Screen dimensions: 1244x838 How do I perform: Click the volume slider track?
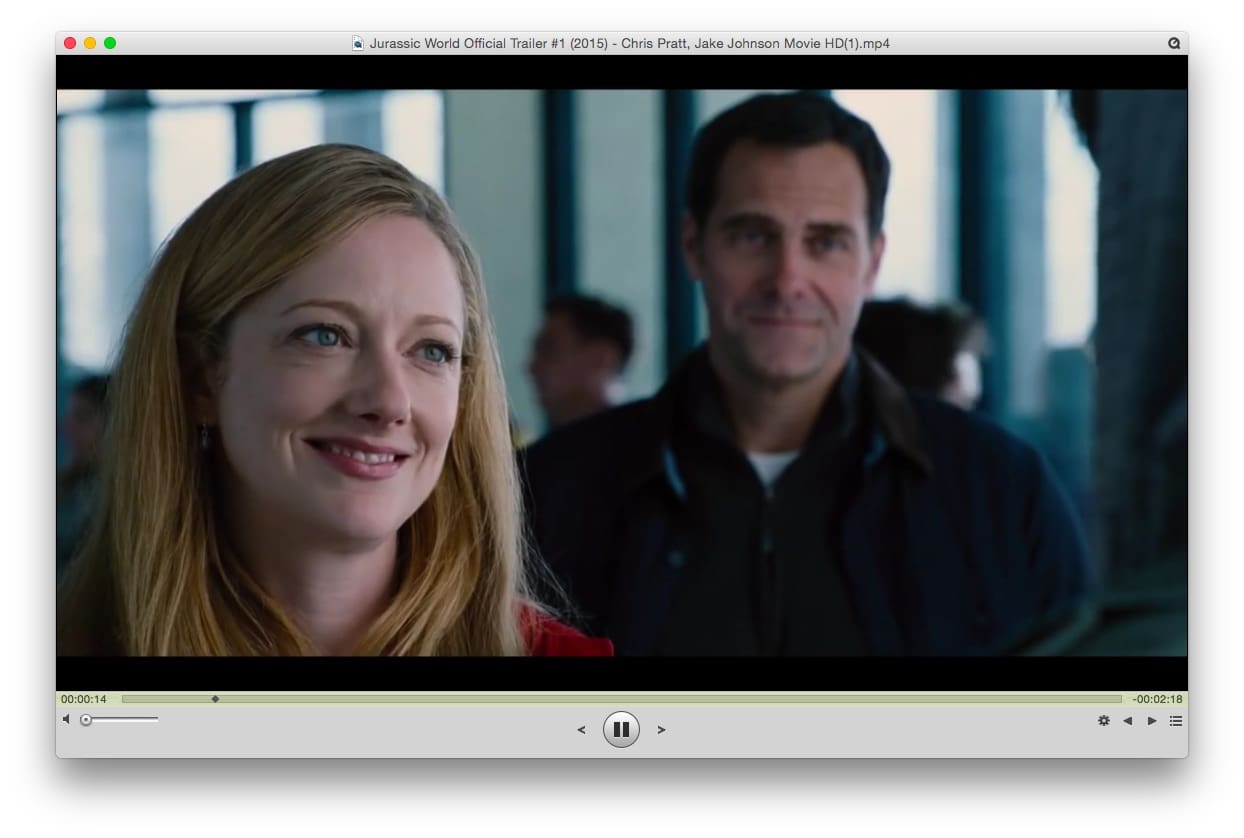pos(119,719)
